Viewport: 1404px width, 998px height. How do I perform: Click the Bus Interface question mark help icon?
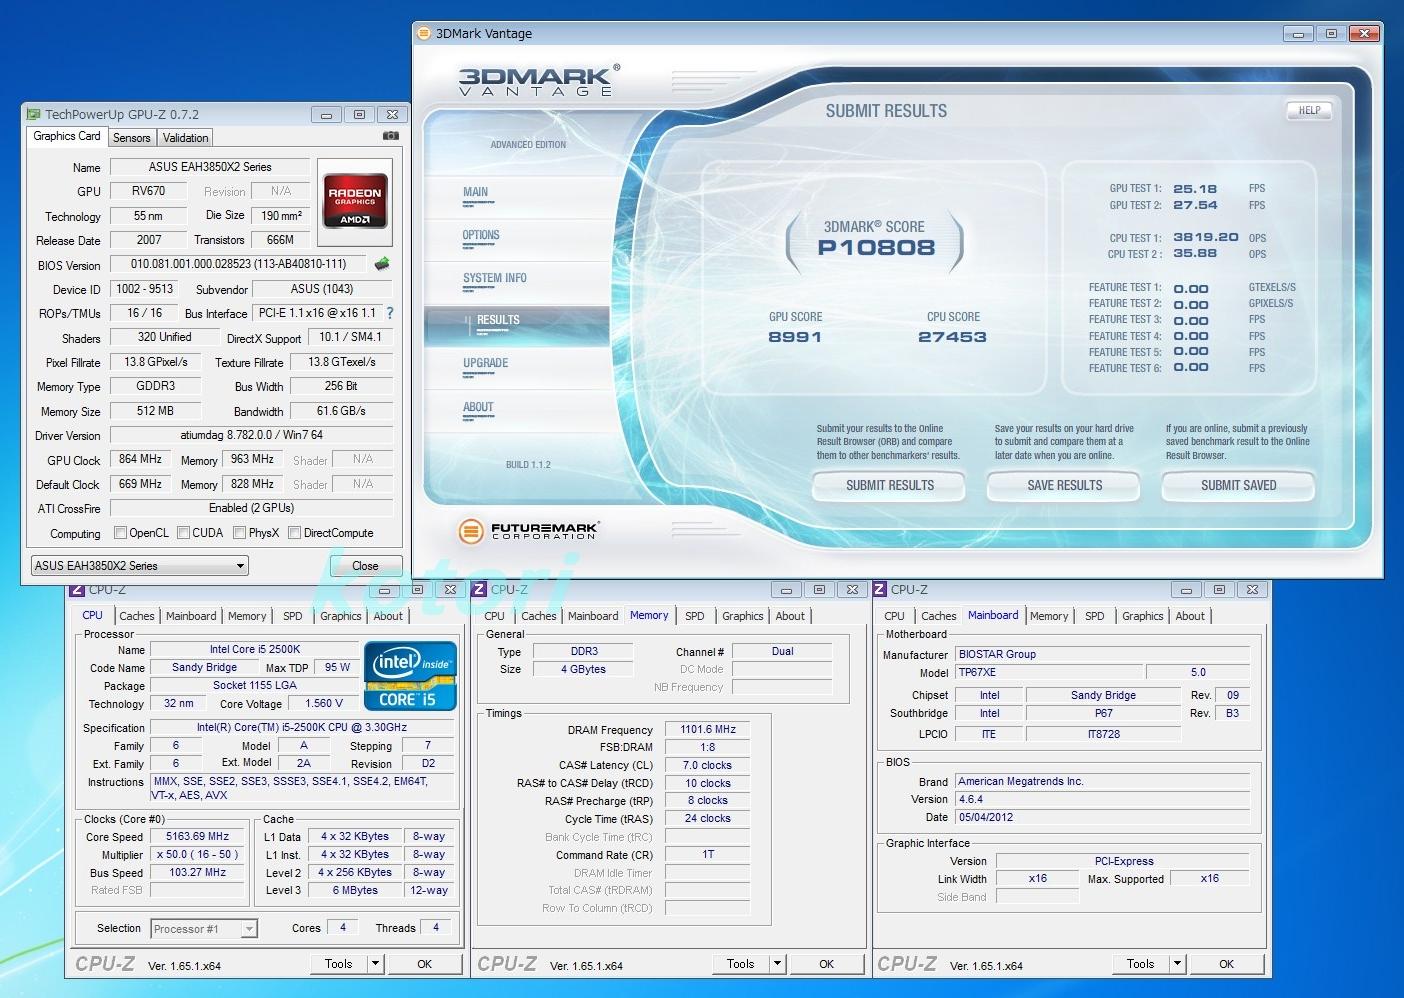click(390, 313)
